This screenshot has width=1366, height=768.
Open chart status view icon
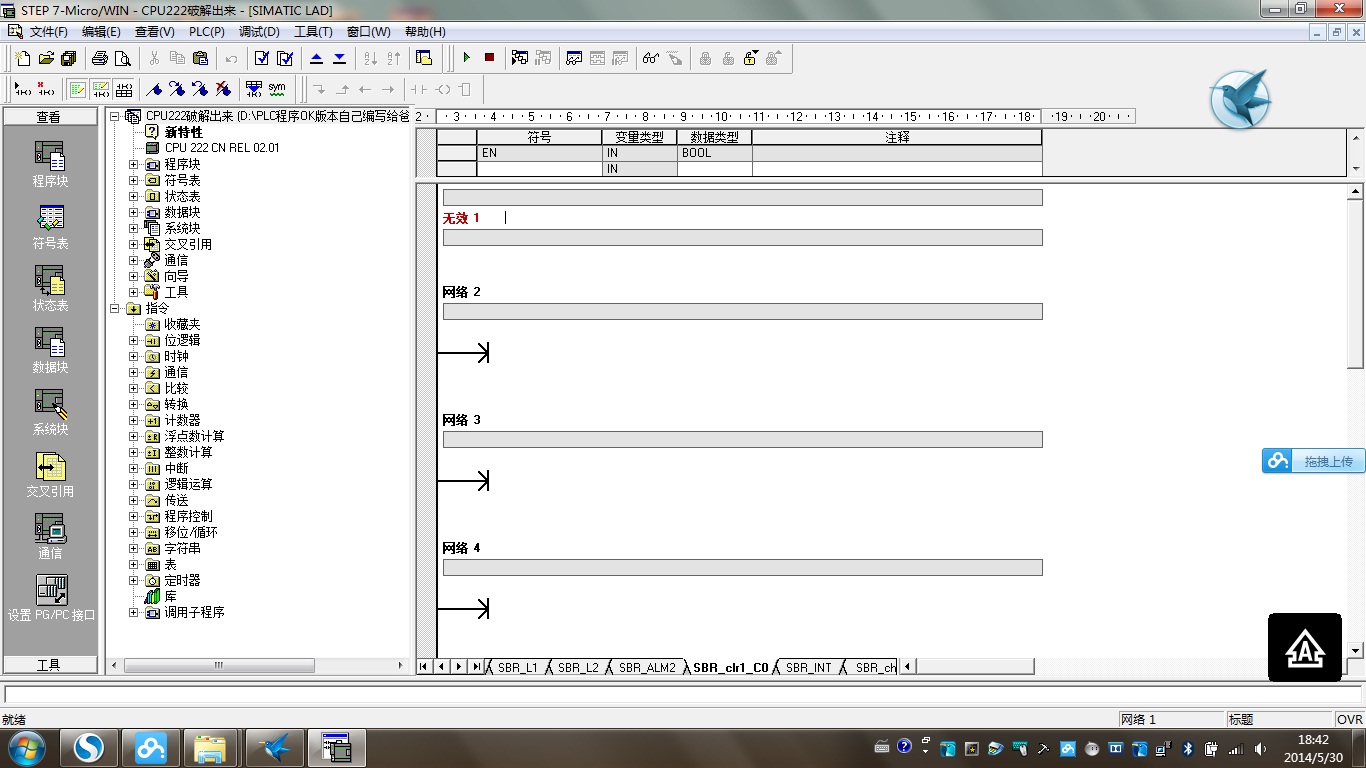(x=574, y=58)
